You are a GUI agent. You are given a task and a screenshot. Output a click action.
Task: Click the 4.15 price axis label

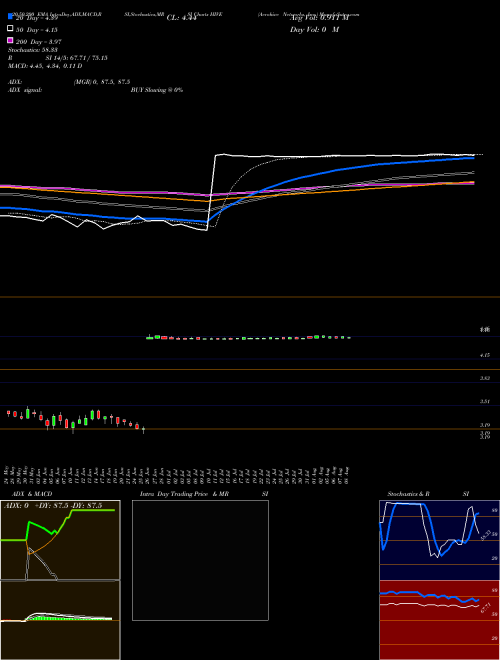[485, 355]
